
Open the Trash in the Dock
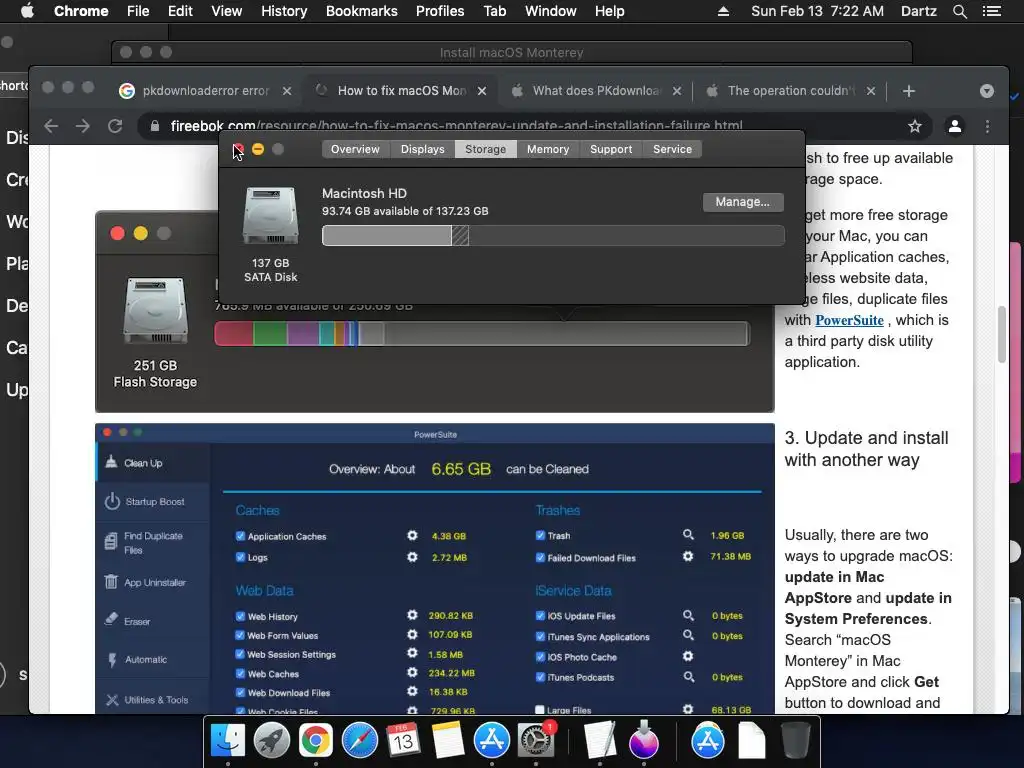795,741
